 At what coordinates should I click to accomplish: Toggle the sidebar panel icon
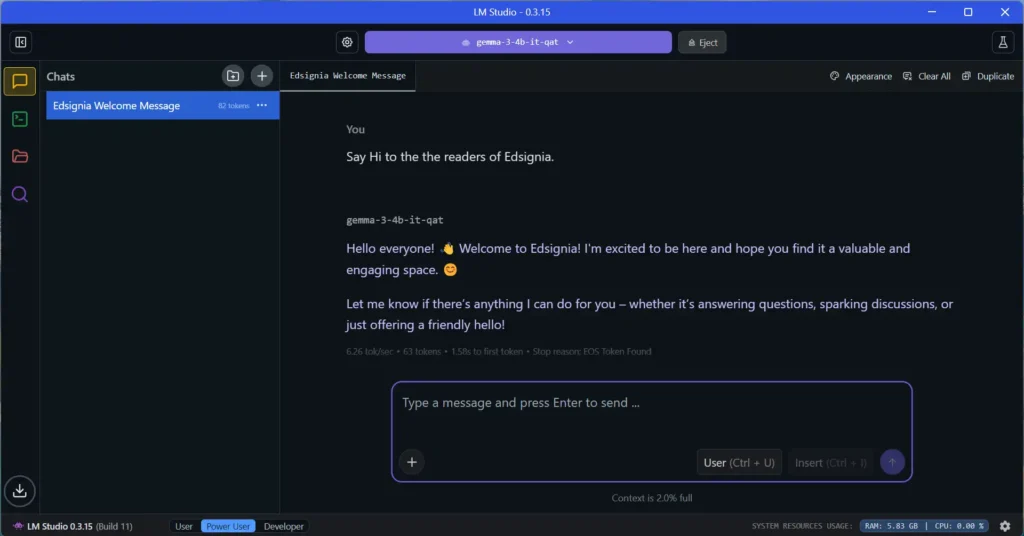click(x=21, y=42)
